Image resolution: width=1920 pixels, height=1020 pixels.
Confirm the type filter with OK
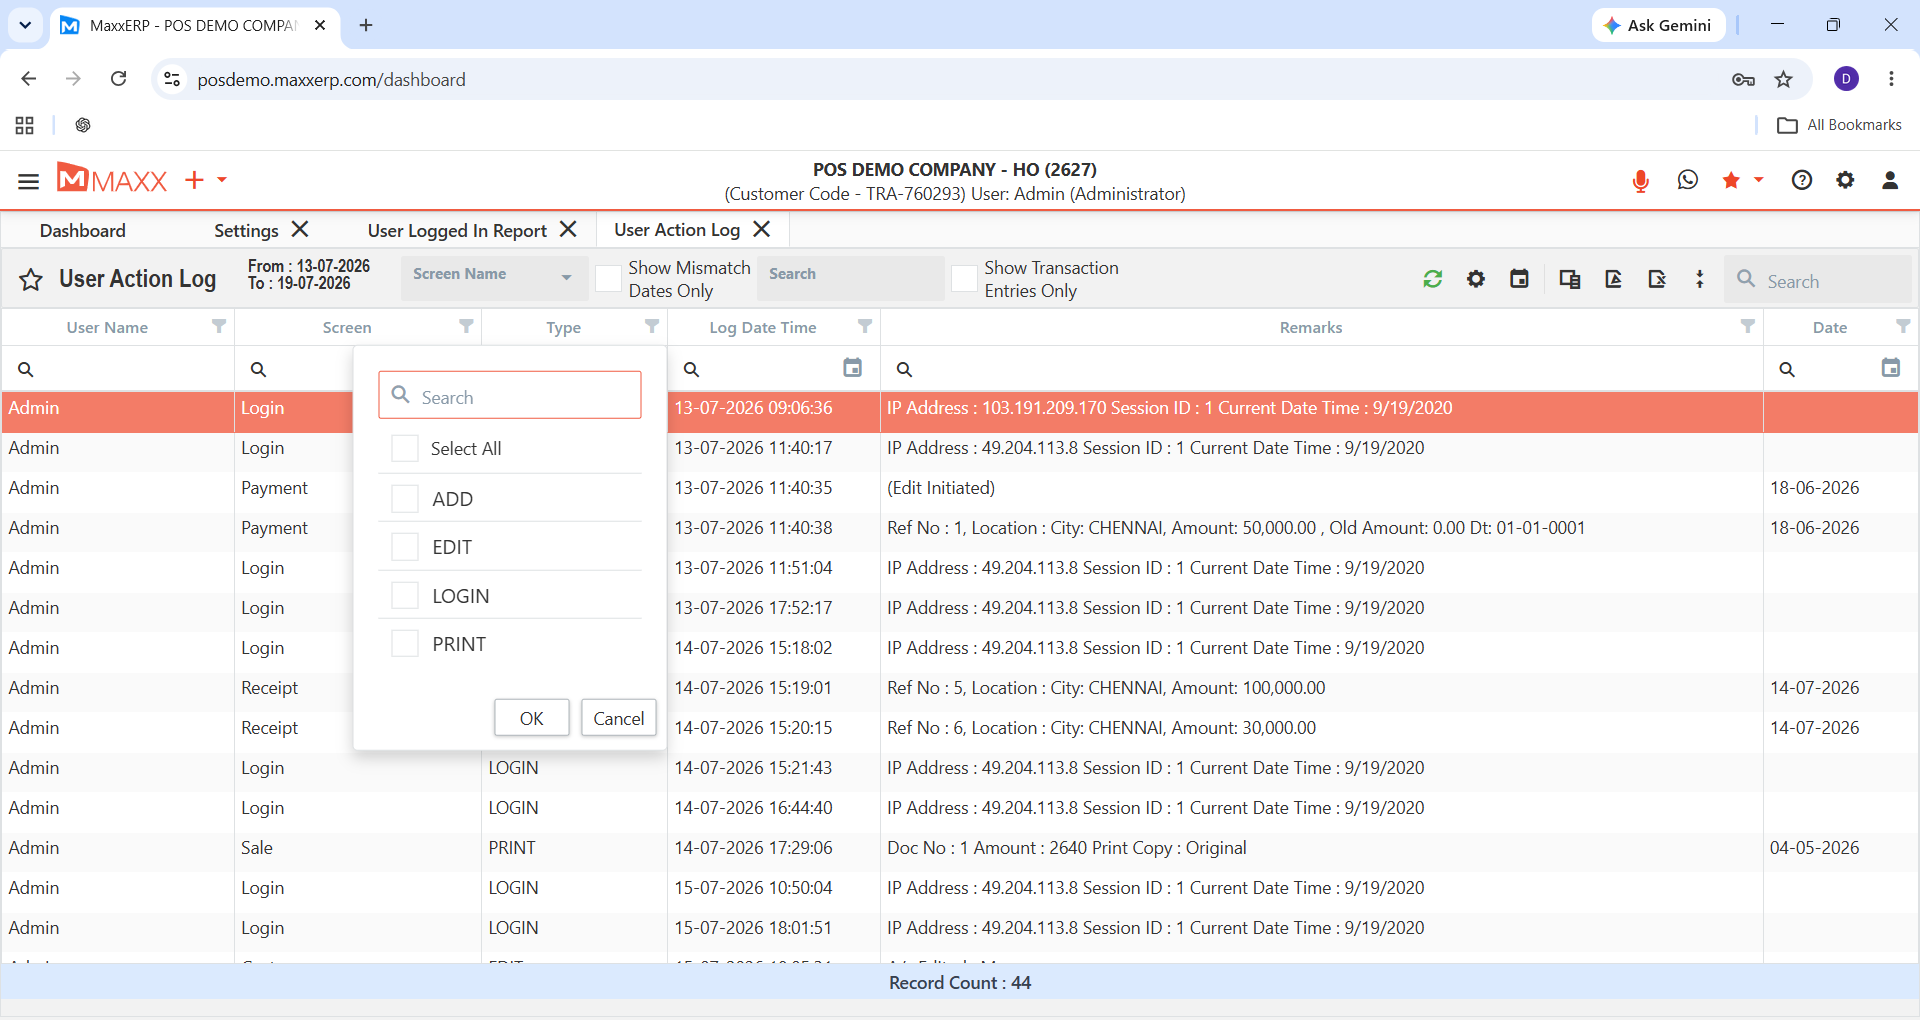(x=532, y=718)
